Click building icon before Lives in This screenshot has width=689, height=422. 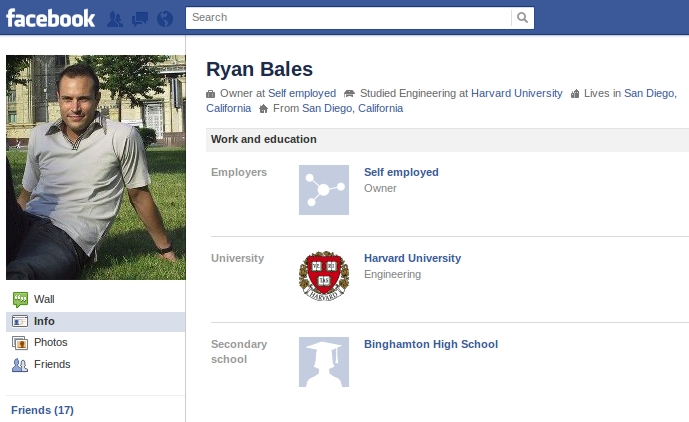coord(575,94)
